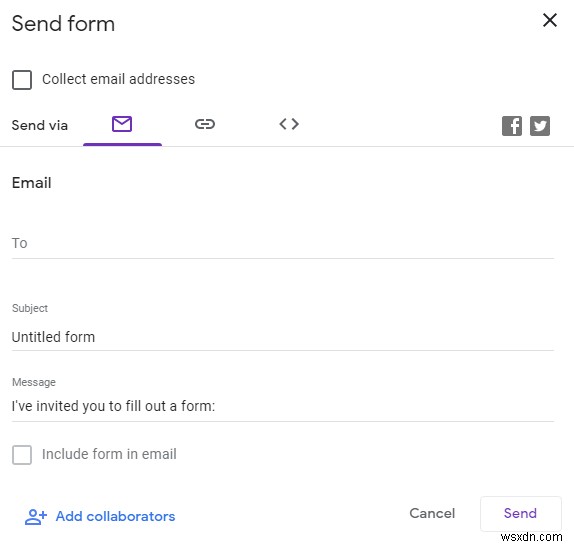Click the add person collaborators icon

click(36, 517)
